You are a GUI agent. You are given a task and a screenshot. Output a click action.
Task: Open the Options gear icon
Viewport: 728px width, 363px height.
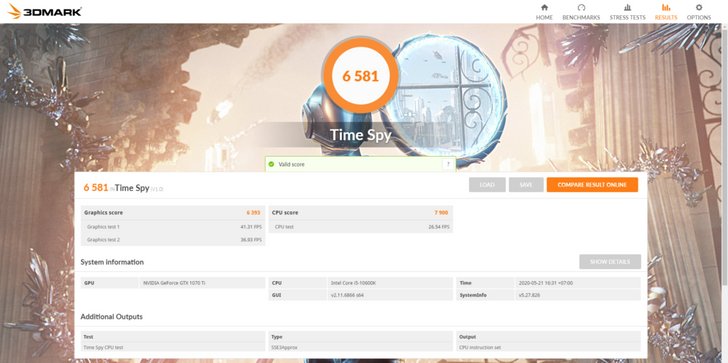pos(699,7)
